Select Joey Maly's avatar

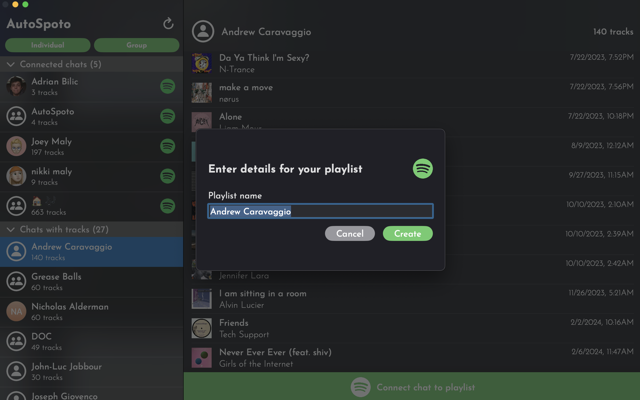pos(16,146)
